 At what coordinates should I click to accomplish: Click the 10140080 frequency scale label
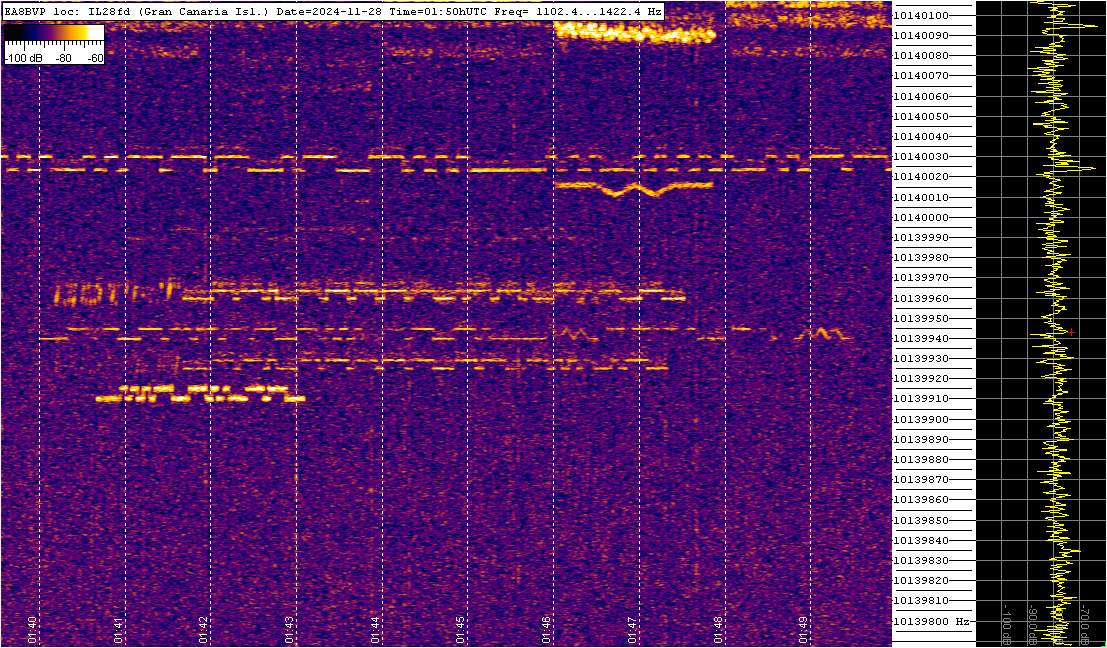click(921, 56)
